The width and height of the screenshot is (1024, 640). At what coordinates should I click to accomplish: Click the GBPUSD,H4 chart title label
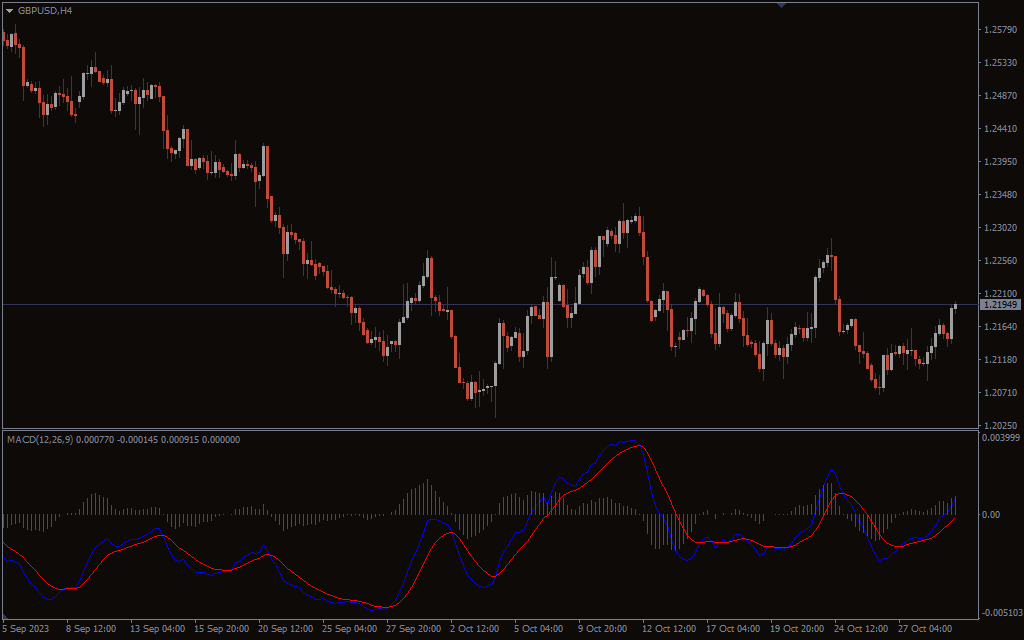(45, 10)
